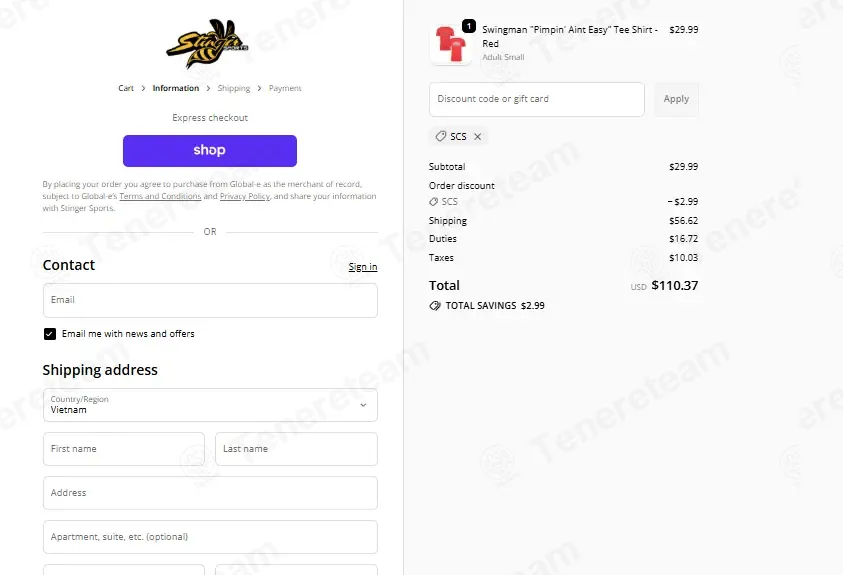
Task: Click the SCS tag icon under Order discount
Action: pyautogui.click(x=433, y=202)
